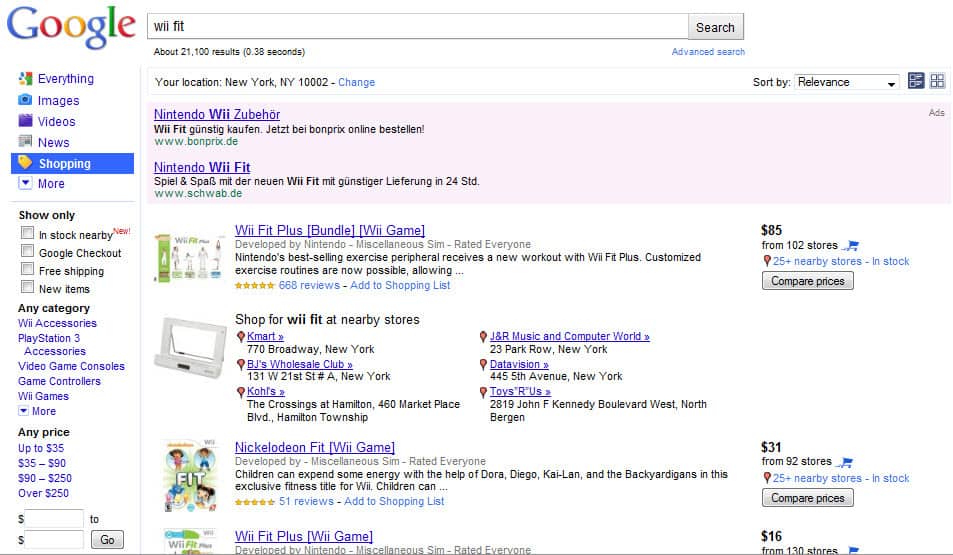Screen dimensions: 953x555
Task: Select Shopping search tab
Action: pos(72,163)
